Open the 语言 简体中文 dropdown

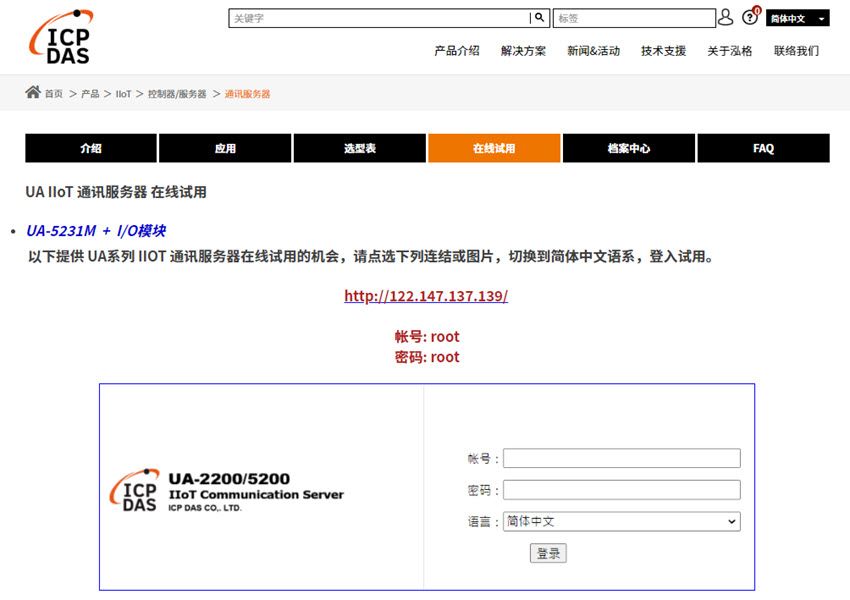tap(622, 521)
